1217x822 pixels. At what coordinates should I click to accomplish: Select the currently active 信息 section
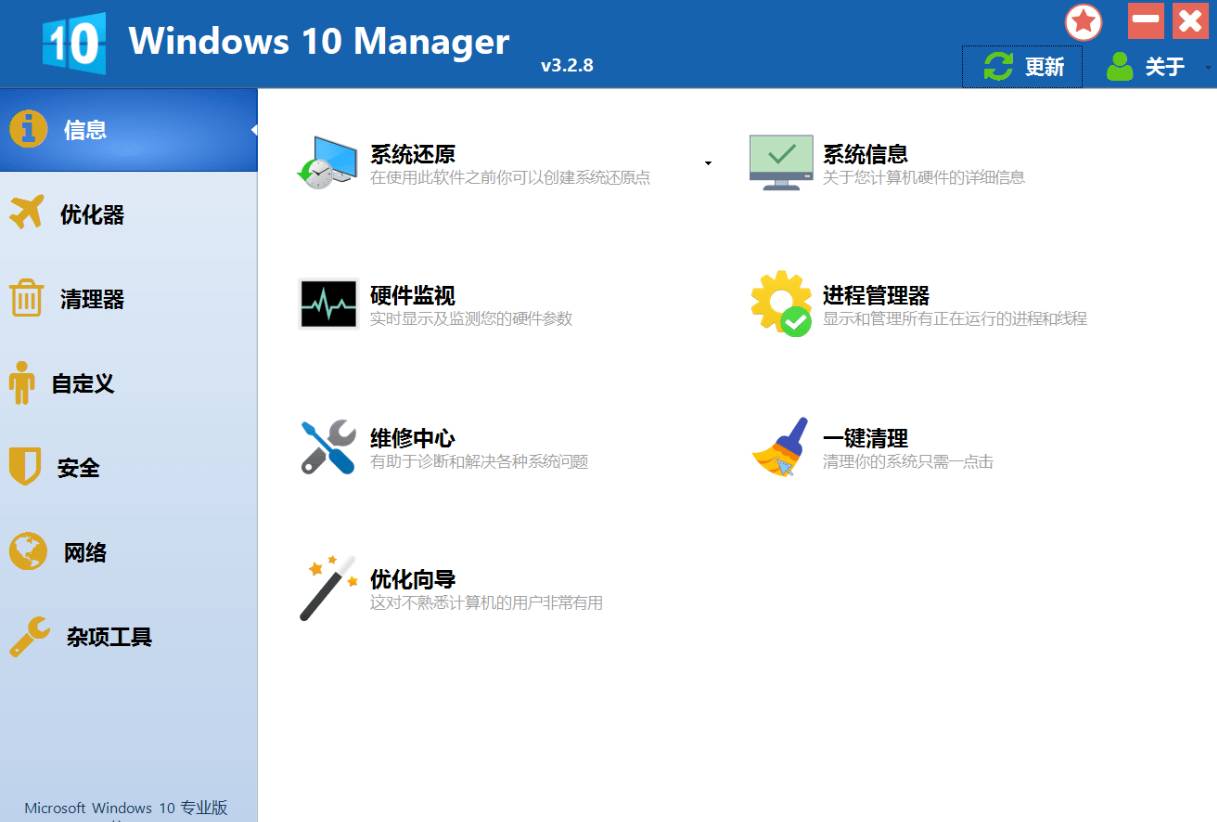83,129
